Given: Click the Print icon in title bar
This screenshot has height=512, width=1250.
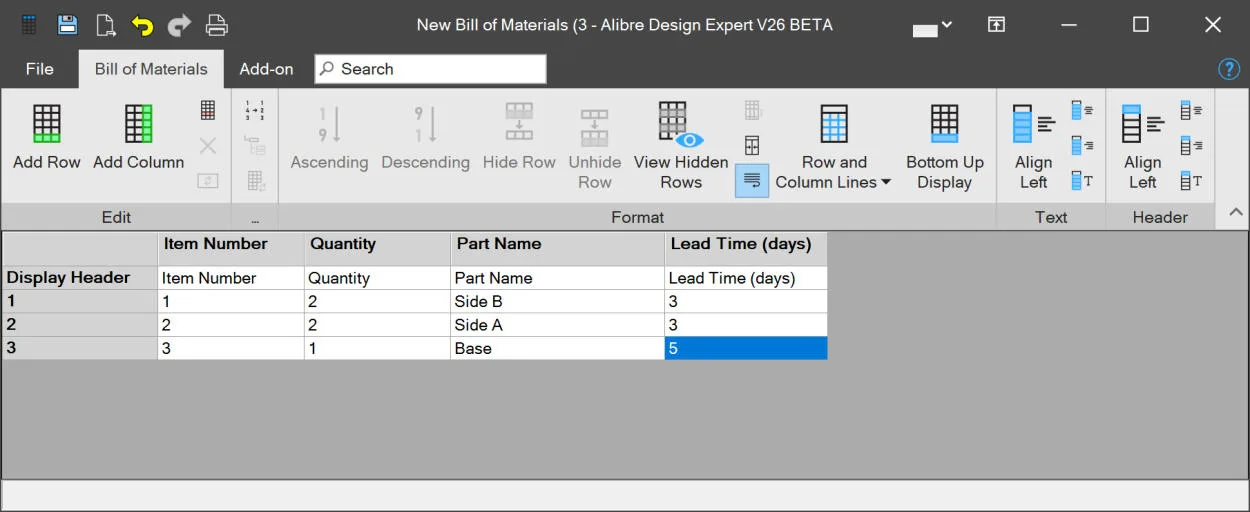Looking at the screenshot, I should coord(216,25).
